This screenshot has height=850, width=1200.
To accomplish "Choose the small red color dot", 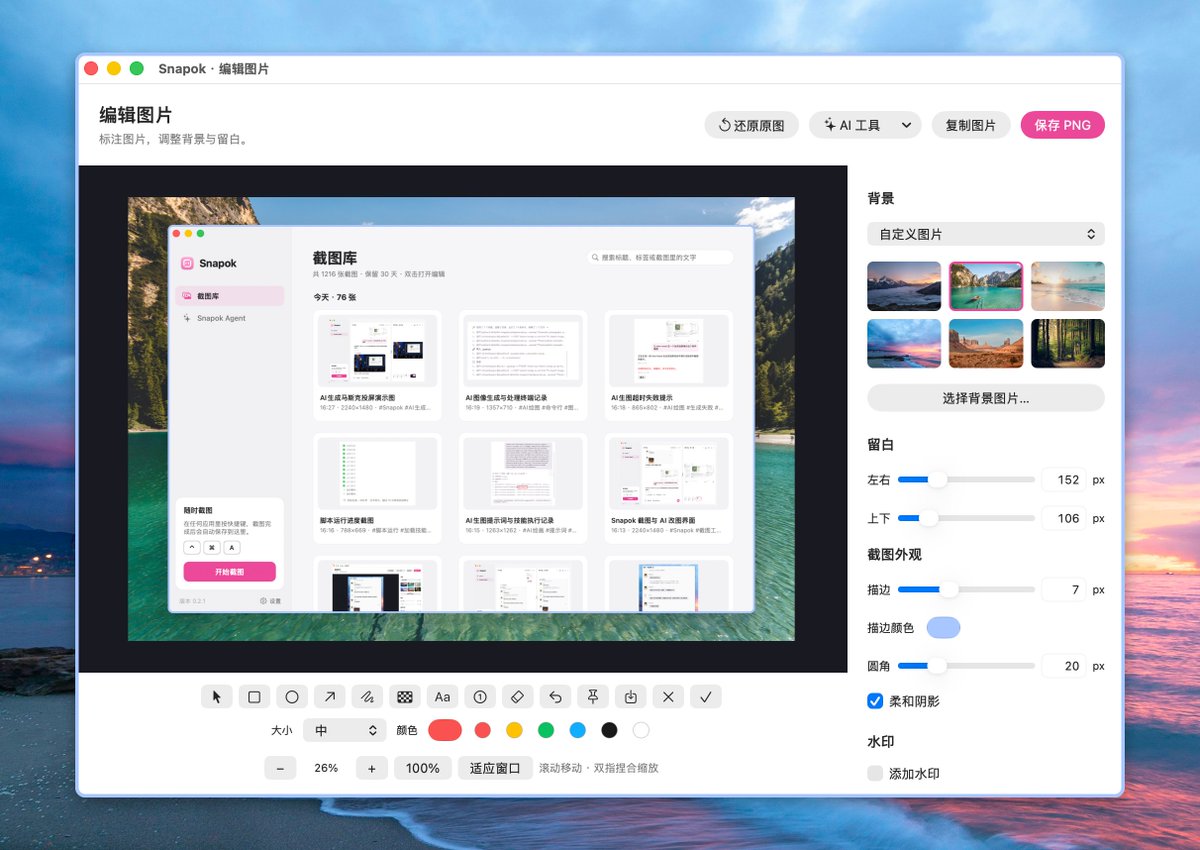I will click(483, 730).
